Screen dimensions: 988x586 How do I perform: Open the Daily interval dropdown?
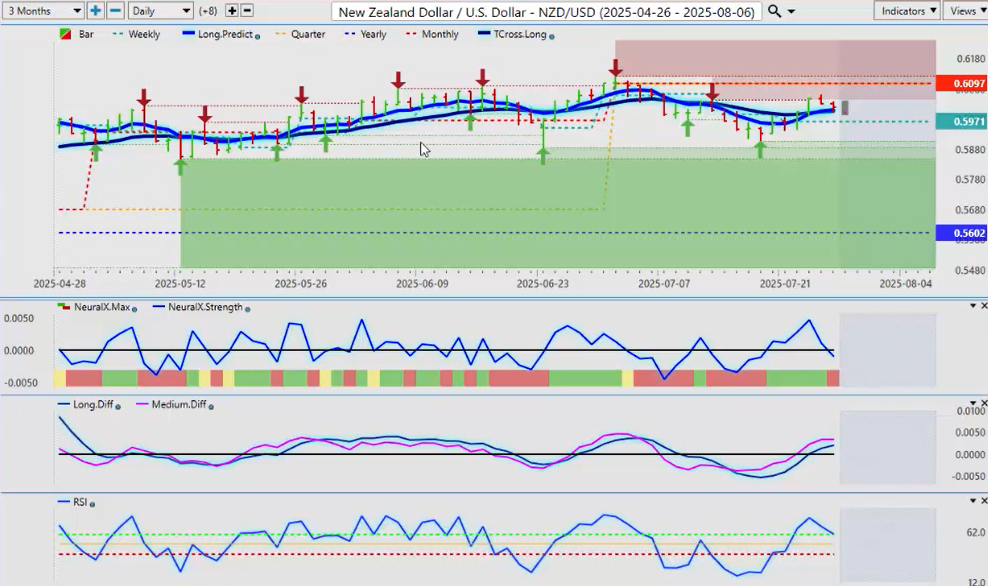(x=160, y=11)
